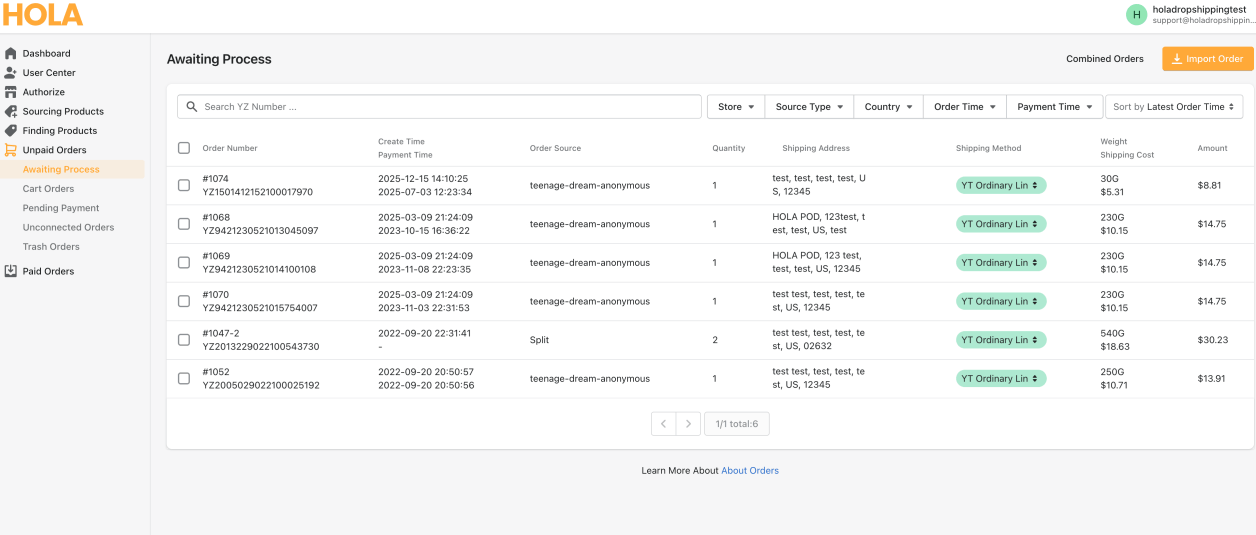Open Sort by Latest Order Time selector
Viewport: 1256px width, 535px height.
click(1173, 107)
